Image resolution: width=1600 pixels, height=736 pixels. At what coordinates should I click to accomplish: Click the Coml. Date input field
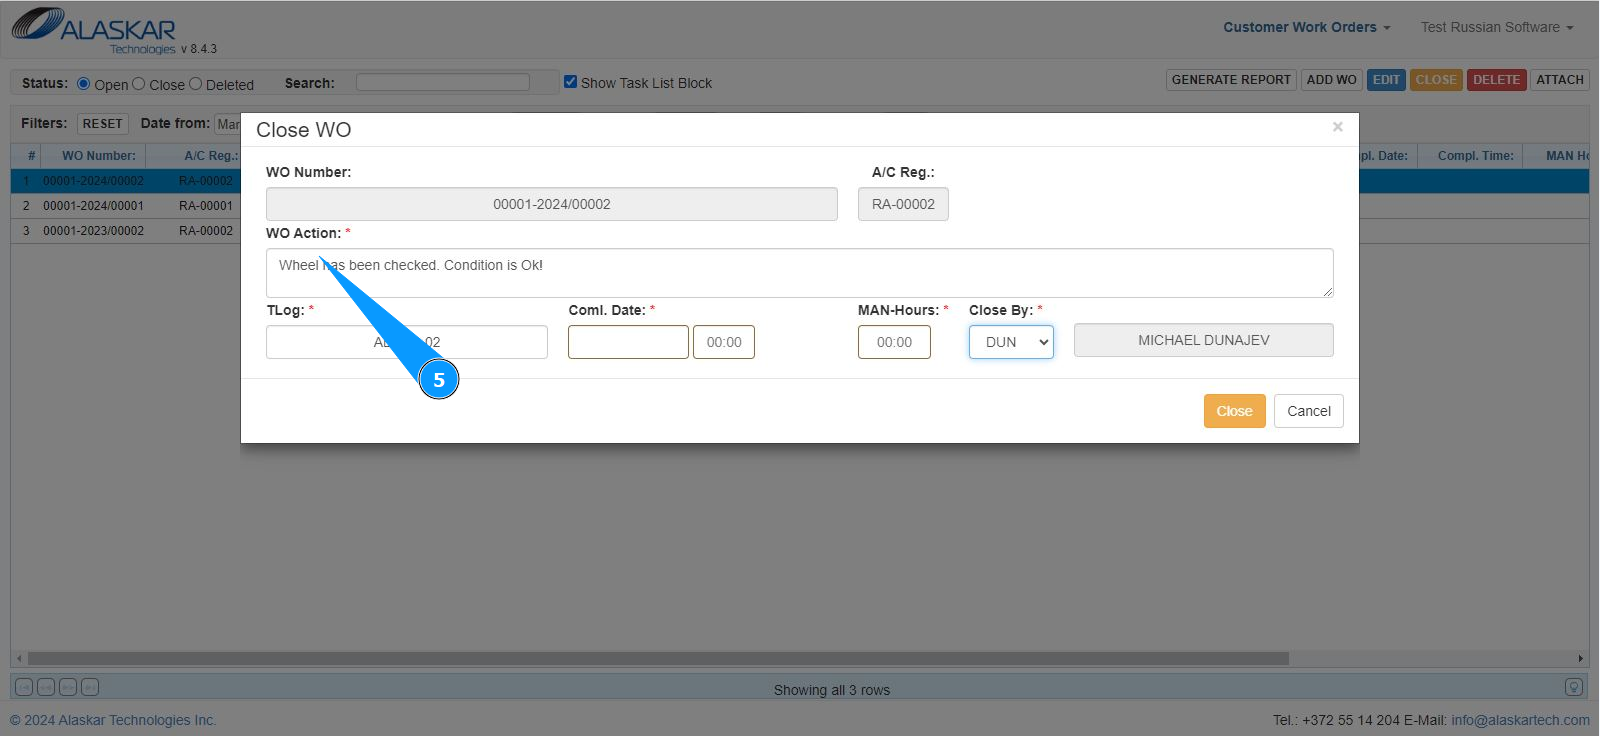(628, 342)
